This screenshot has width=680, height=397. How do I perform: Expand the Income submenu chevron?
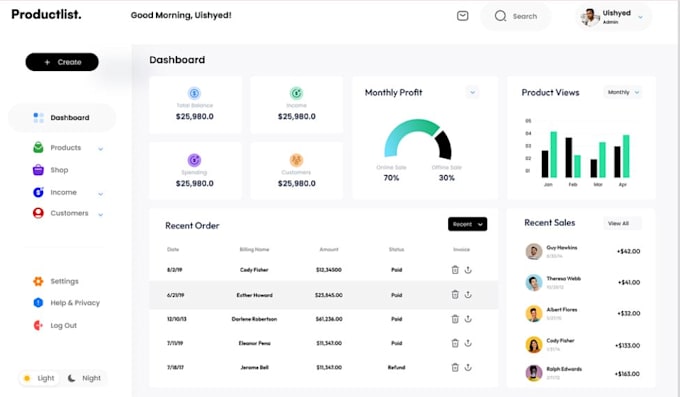coord(101,194)
